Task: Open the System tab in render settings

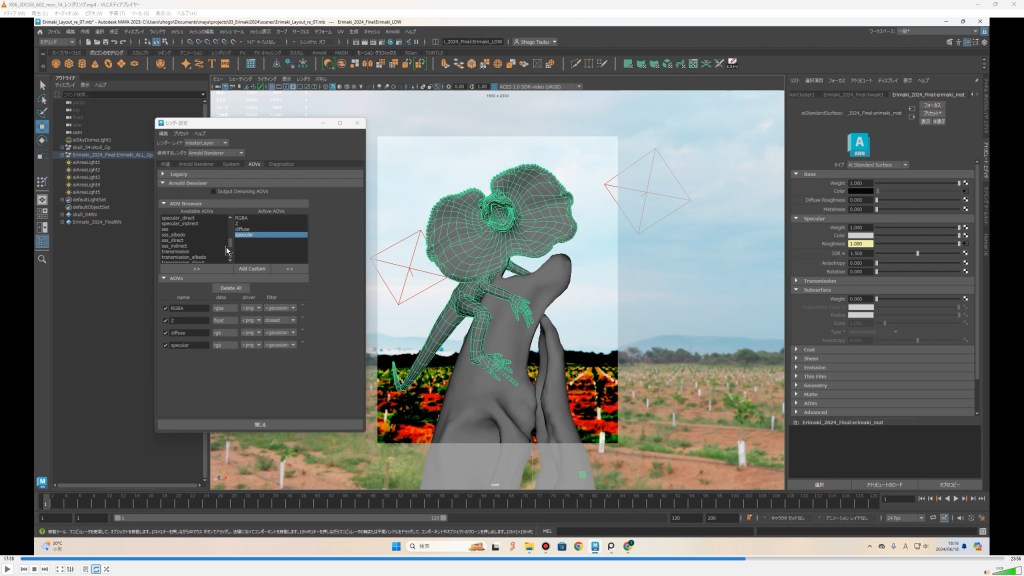Action: (231, 163)
